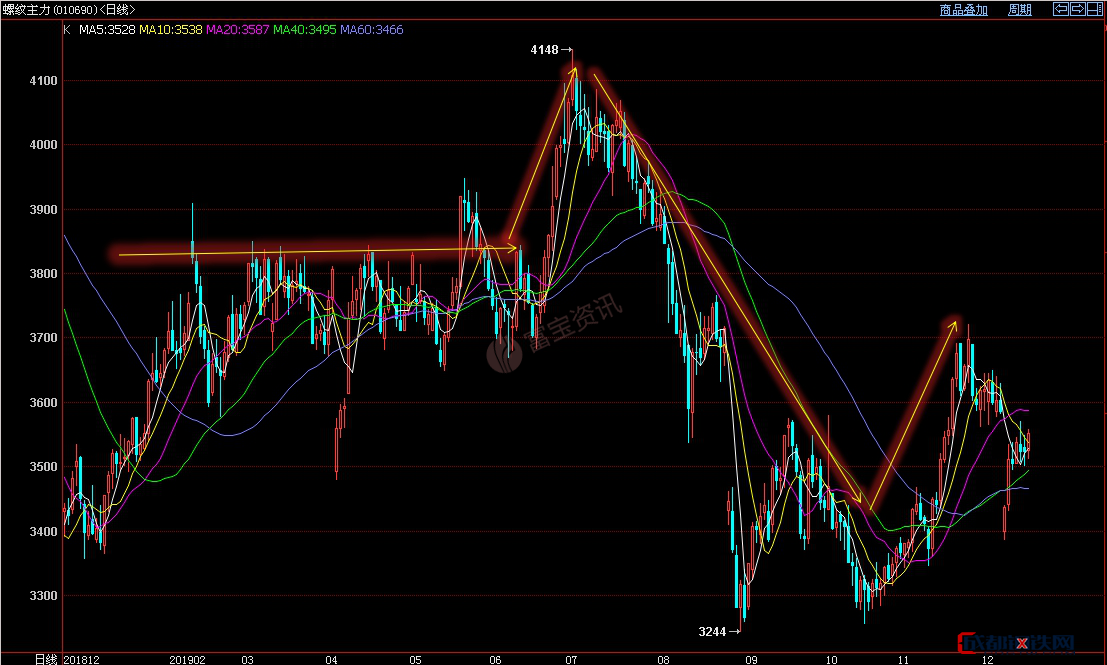Click the MA40:3495 green indicator label
Viewport: 1107px width, 665px height.
pyautogui.click(x=305, y=30)
